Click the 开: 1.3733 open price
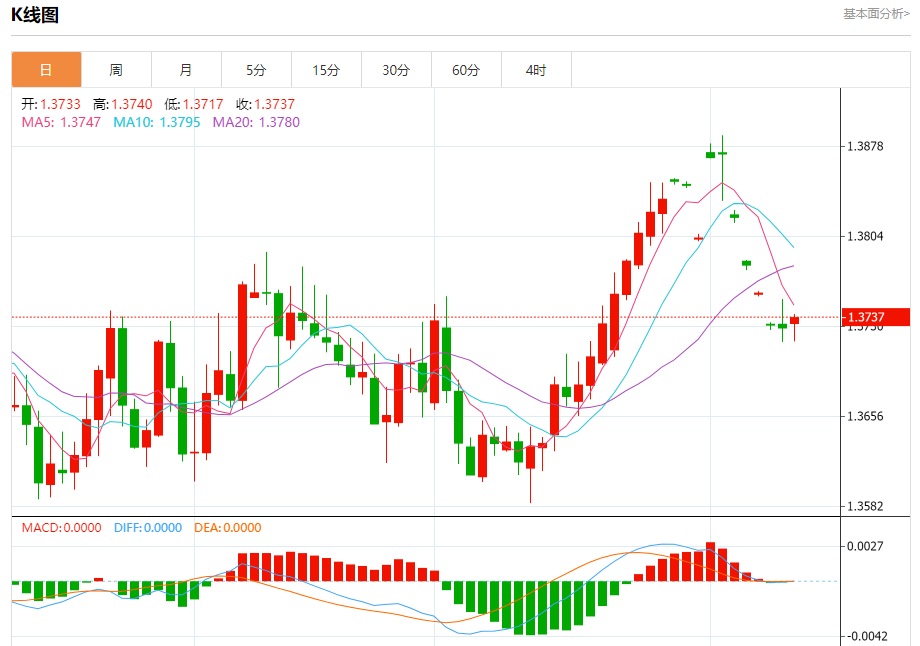 [51, 104]
